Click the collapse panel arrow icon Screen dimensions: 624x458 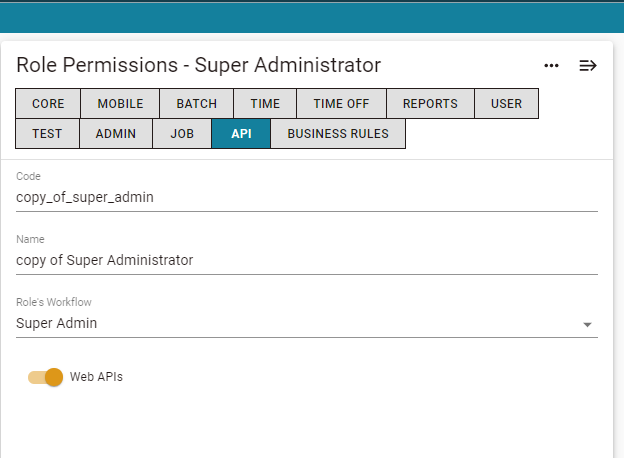(588, 66)
